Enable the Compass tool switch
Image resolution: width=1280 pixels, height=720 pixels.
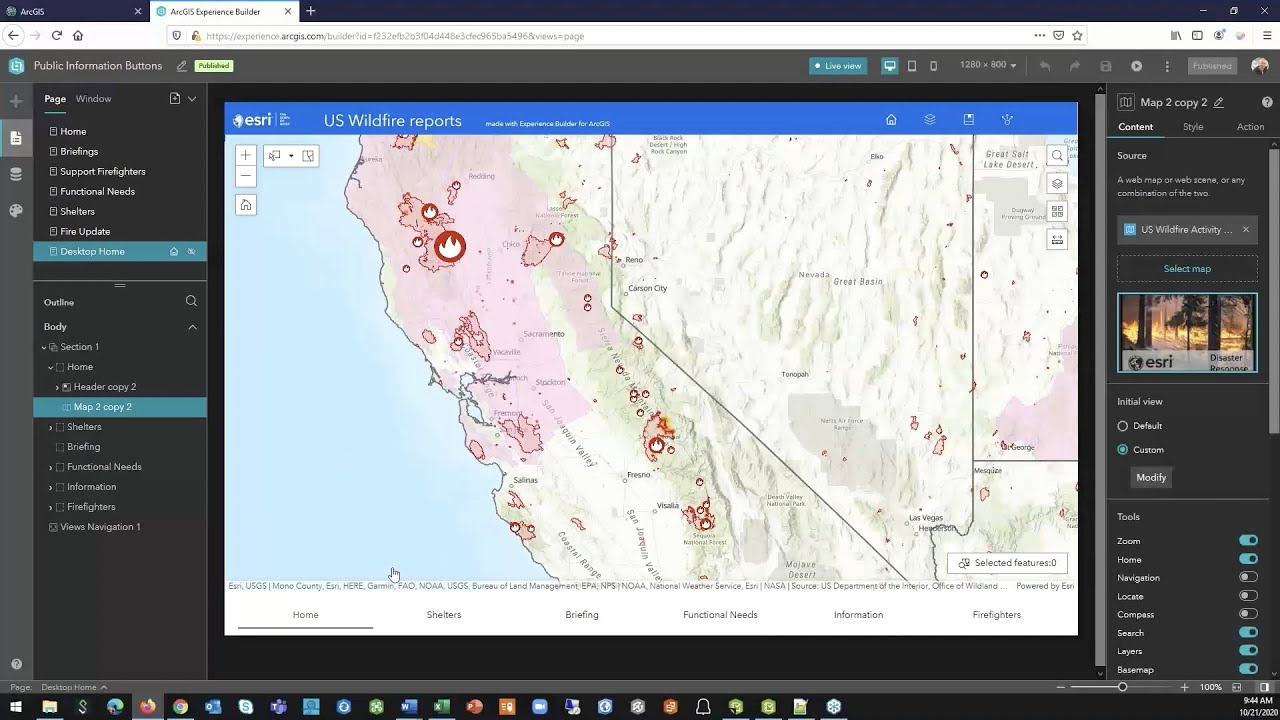(1248, 614)
